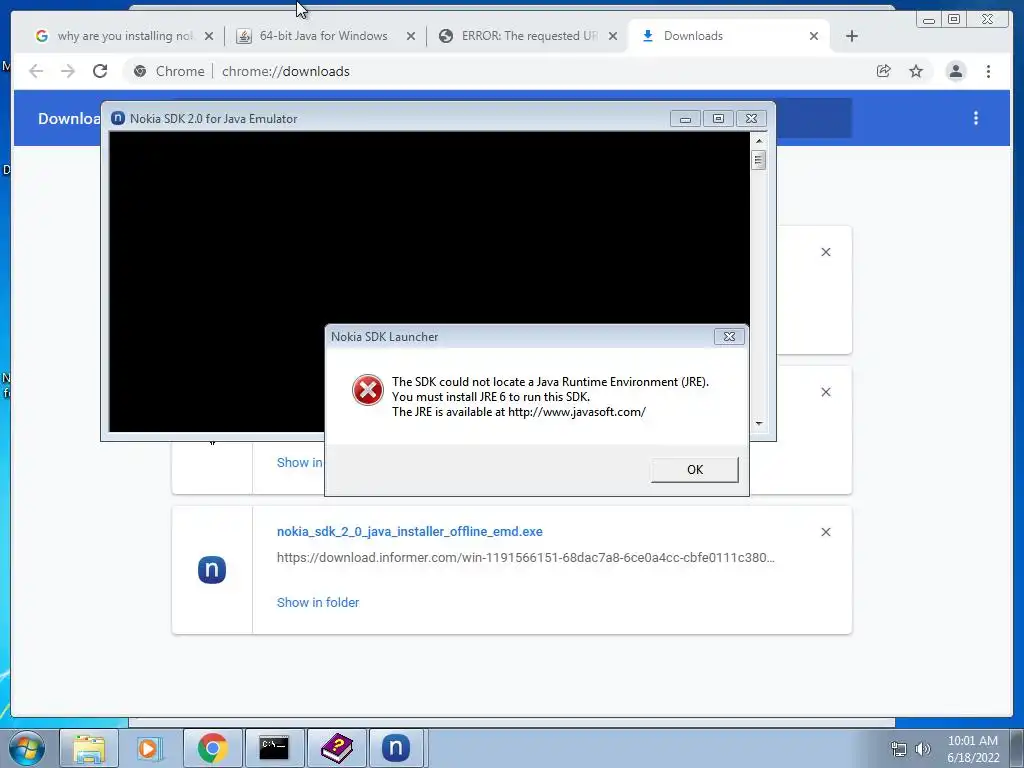Remove first download entry from list

pyautogui.click(x=825, y=252)
